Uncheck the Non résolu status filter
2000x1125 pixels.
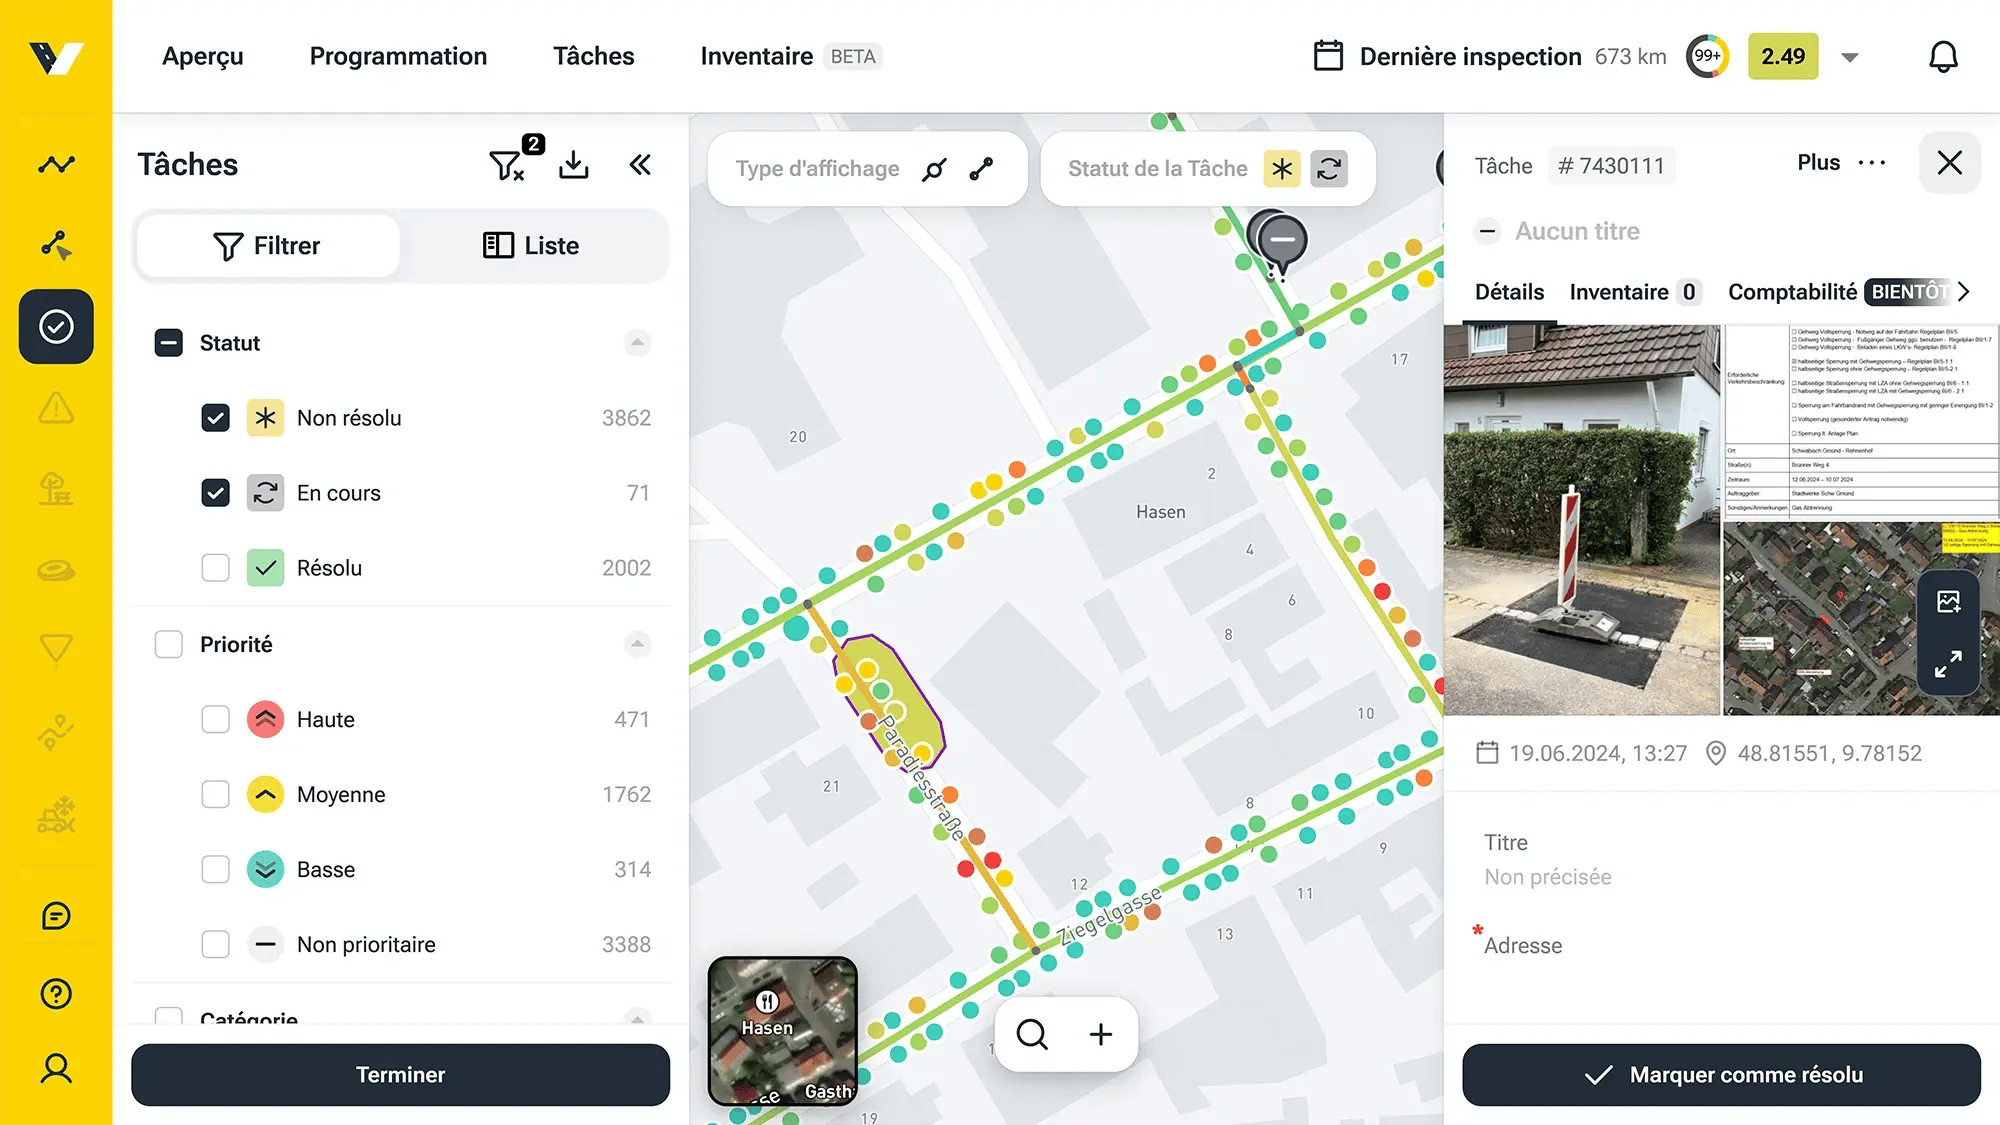215,418
